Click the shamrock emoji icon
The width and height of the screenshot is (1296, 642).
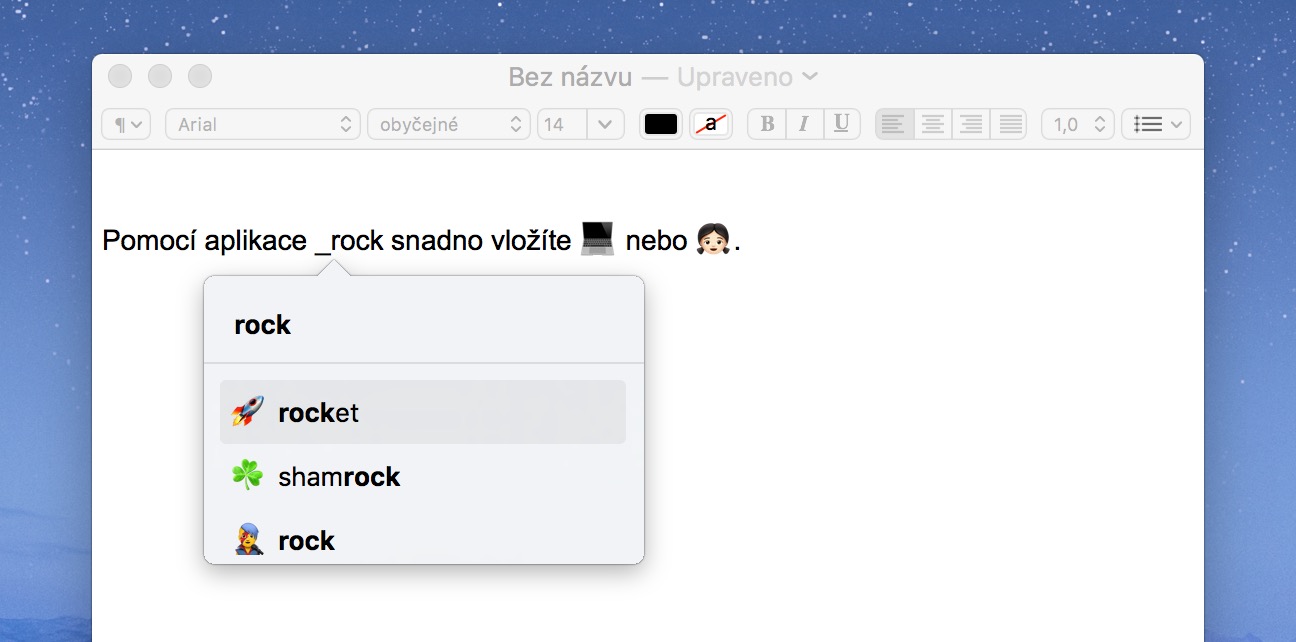click(247, 476)
